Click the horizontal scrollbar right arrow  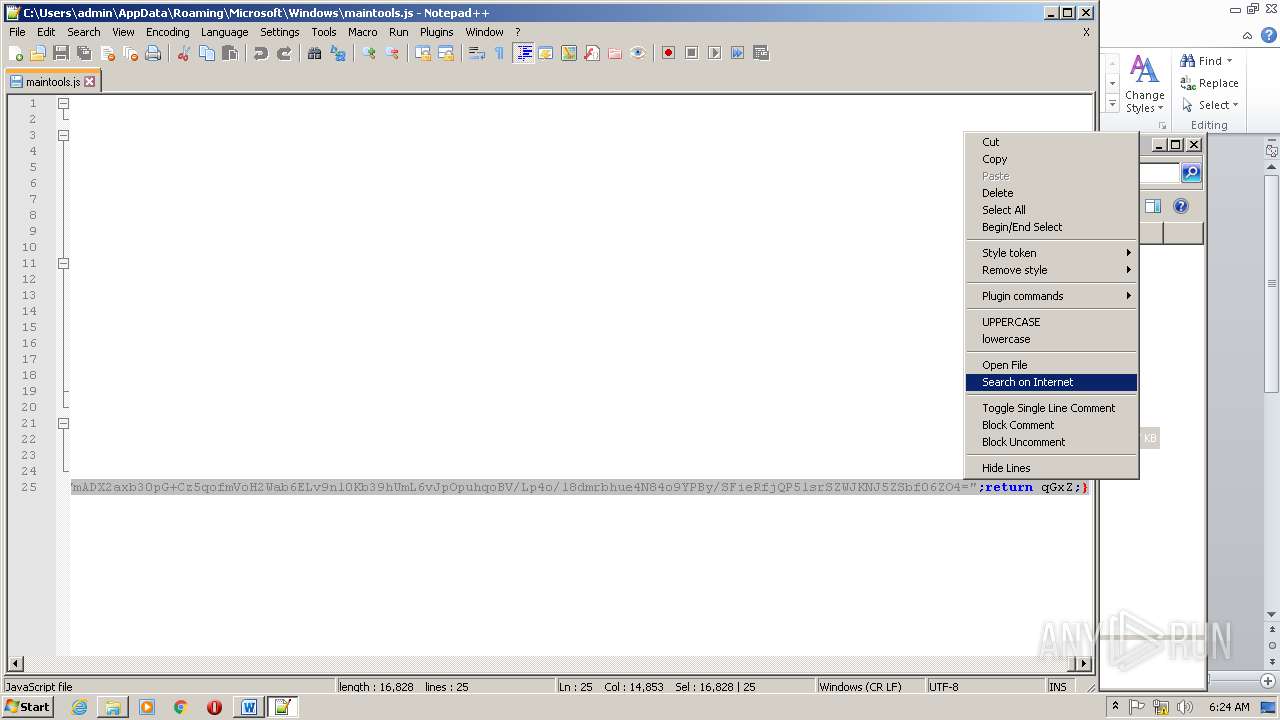1083,663
